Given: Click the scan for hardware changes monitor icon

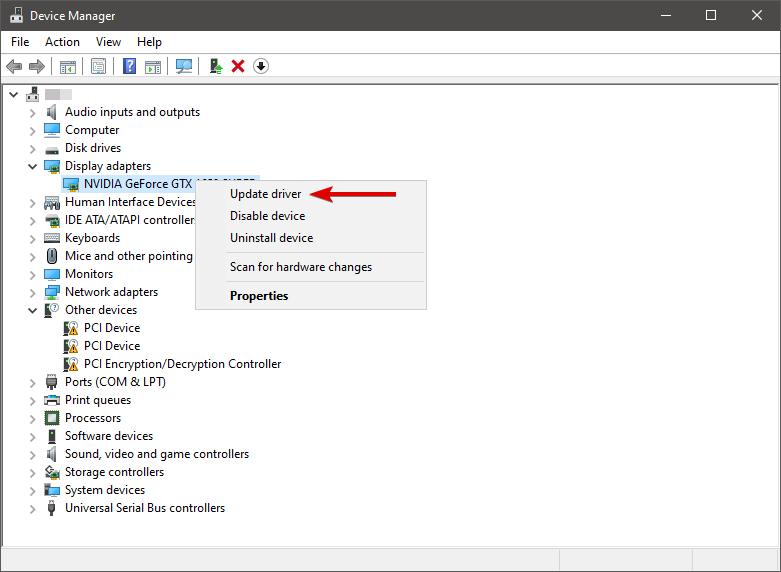Looking at the screenshot, I should (184, 66).
